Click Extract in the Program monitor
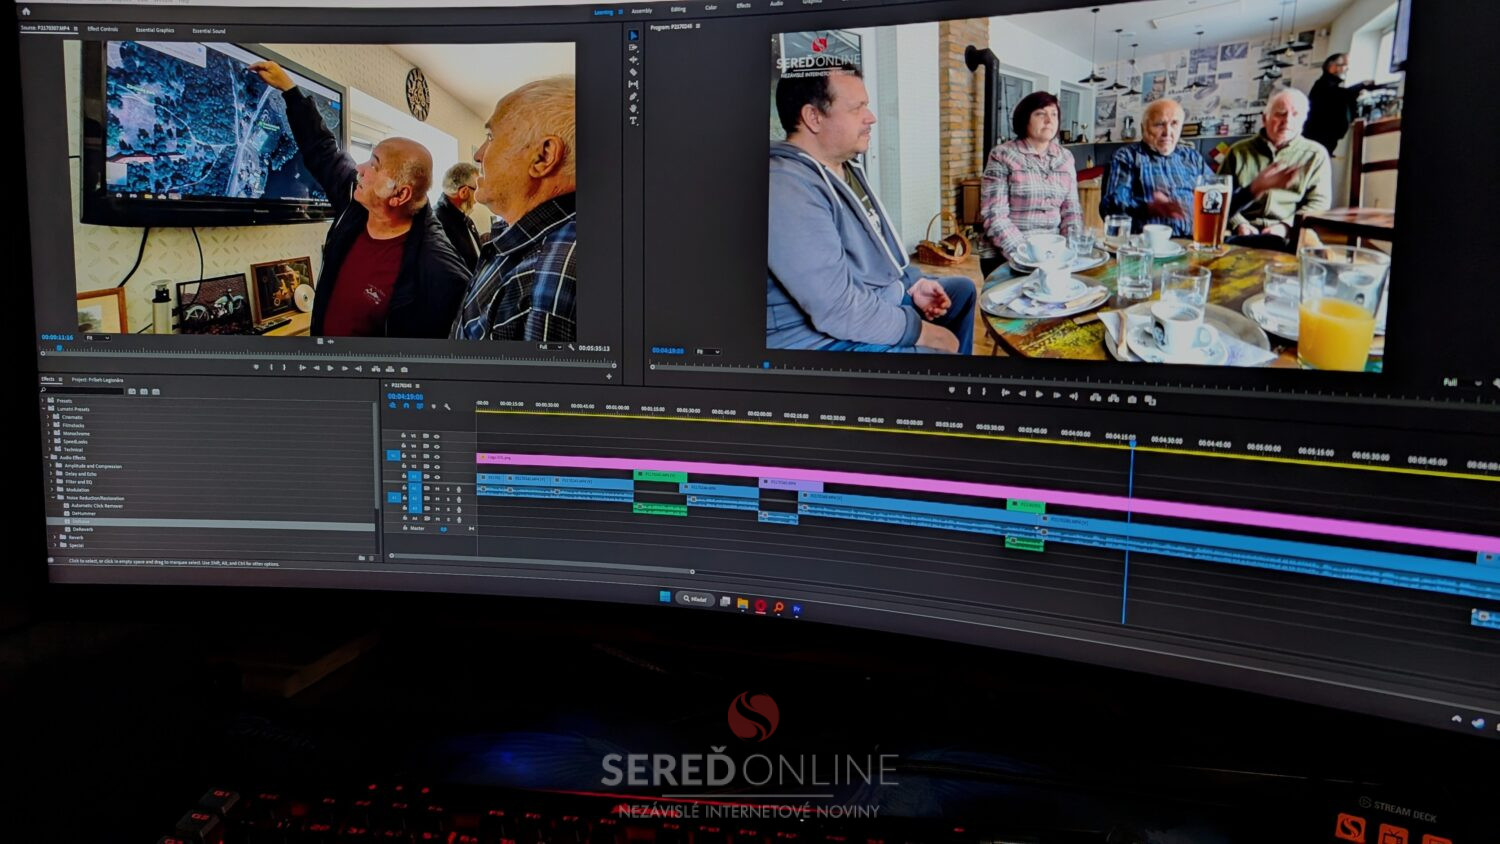 [x=1113, y=398]
